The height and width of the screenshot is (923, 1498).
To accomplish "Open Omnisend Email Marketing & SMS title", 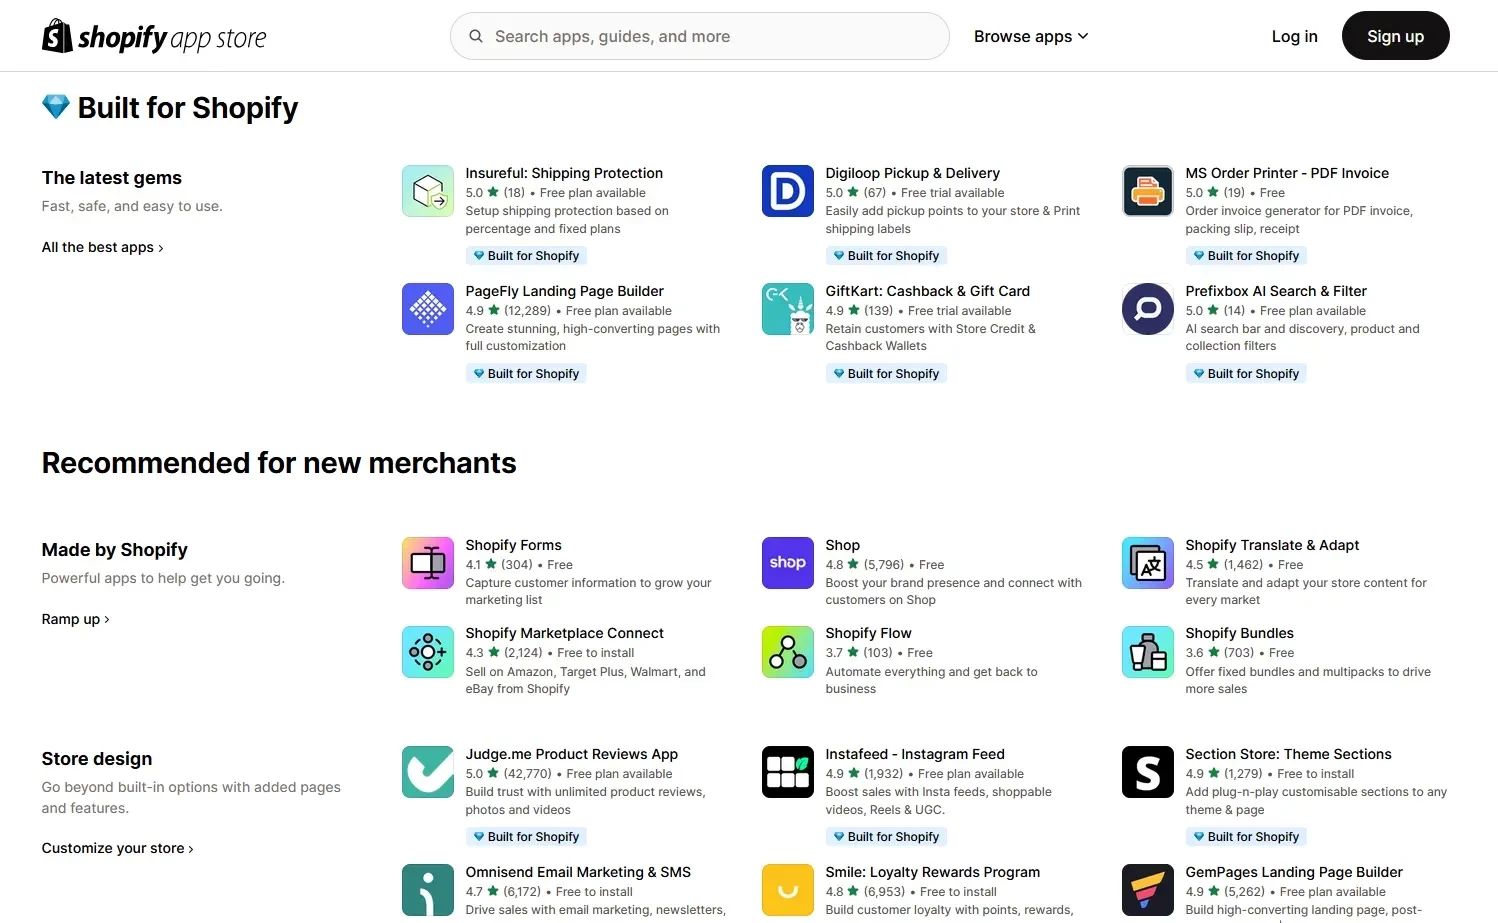I will coord(578,872).
